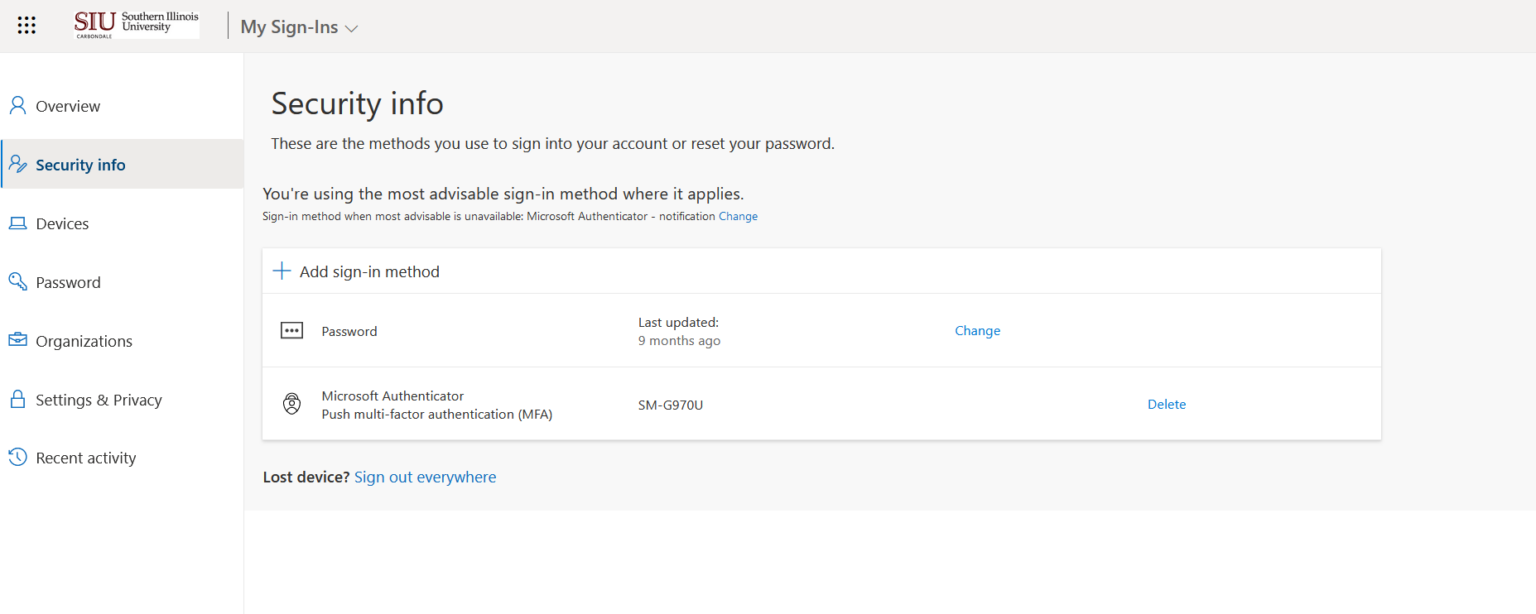The height and width of the screenshot is (614, 1536).
Task: Click Add sign-in method
Action: (371, 271)
